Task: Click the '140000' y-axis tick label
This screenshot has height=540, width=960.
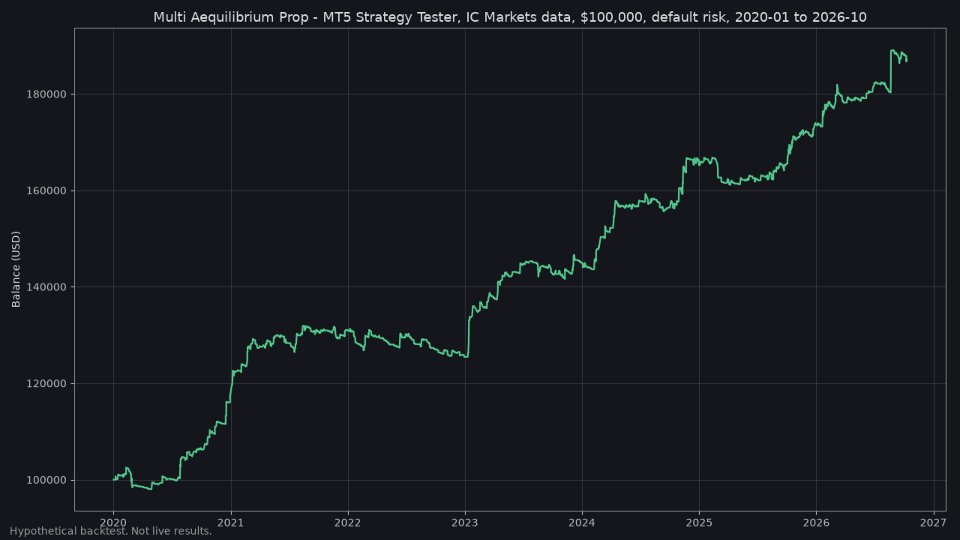Action: [x=48, y=287]
